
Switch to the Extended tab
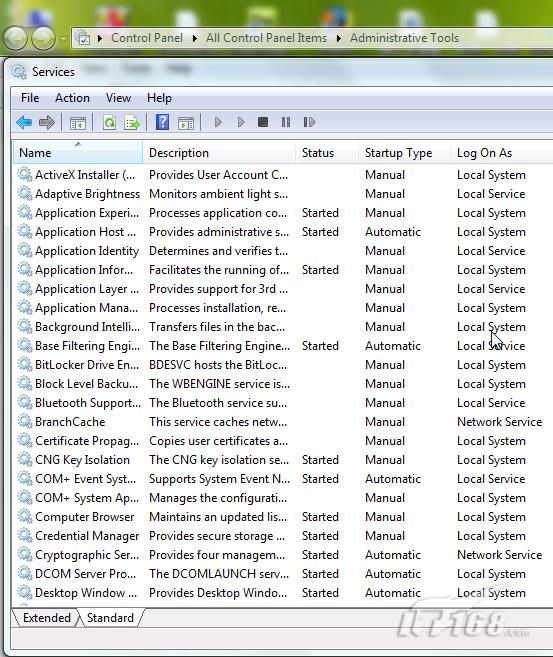(47, 618)
